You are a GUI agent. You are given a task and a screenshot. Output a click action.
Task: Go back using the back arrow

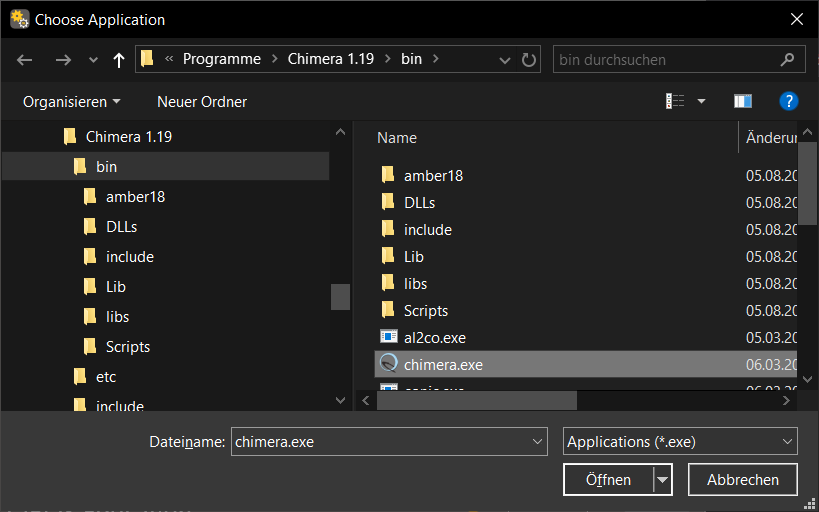pos(25,60)
